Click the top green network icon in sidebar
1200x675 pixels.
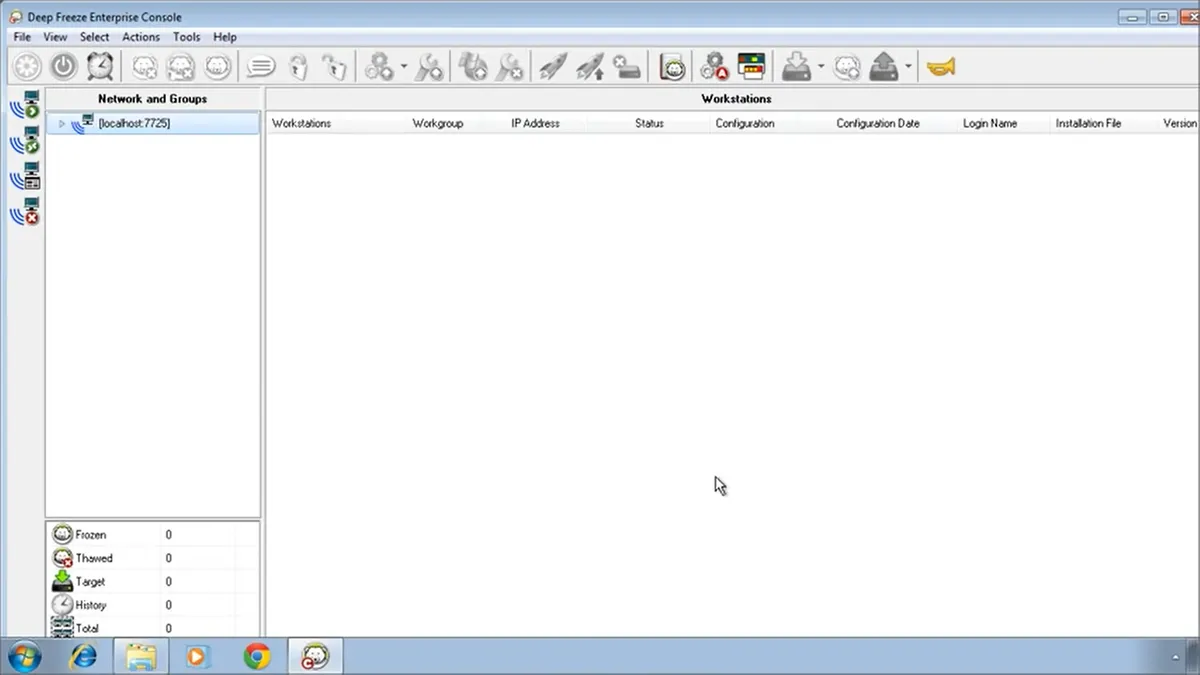[26, 104]
